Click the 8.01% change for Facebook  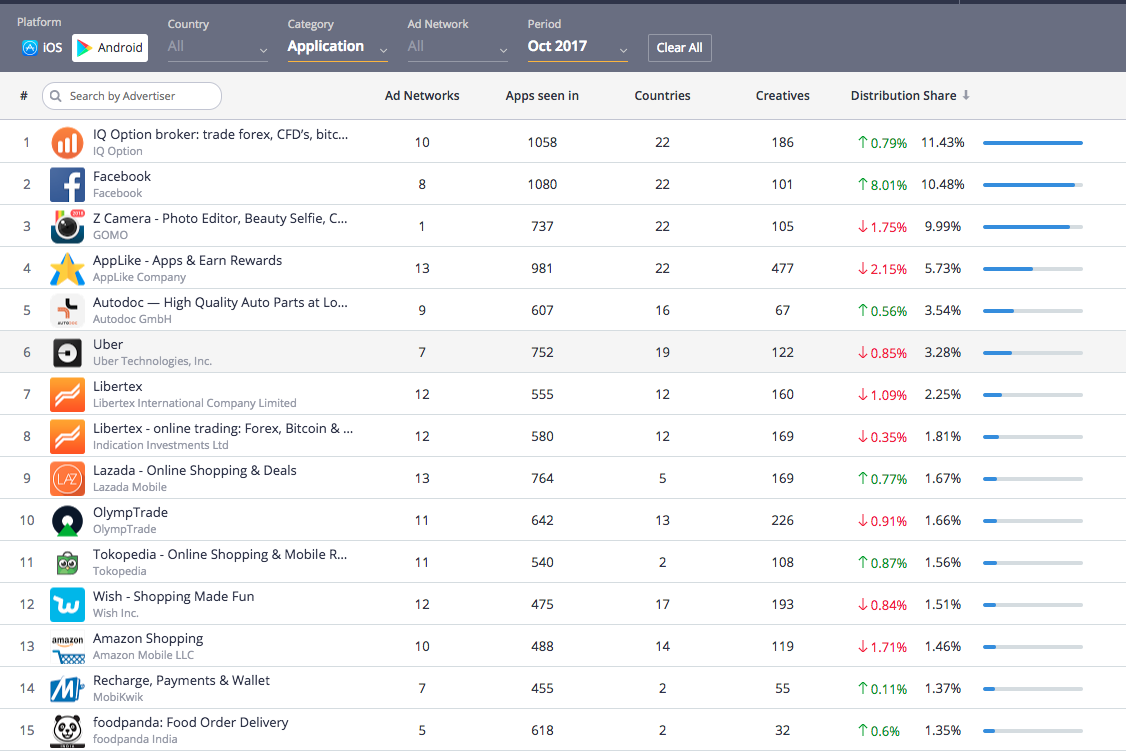[x=882, y=184]
